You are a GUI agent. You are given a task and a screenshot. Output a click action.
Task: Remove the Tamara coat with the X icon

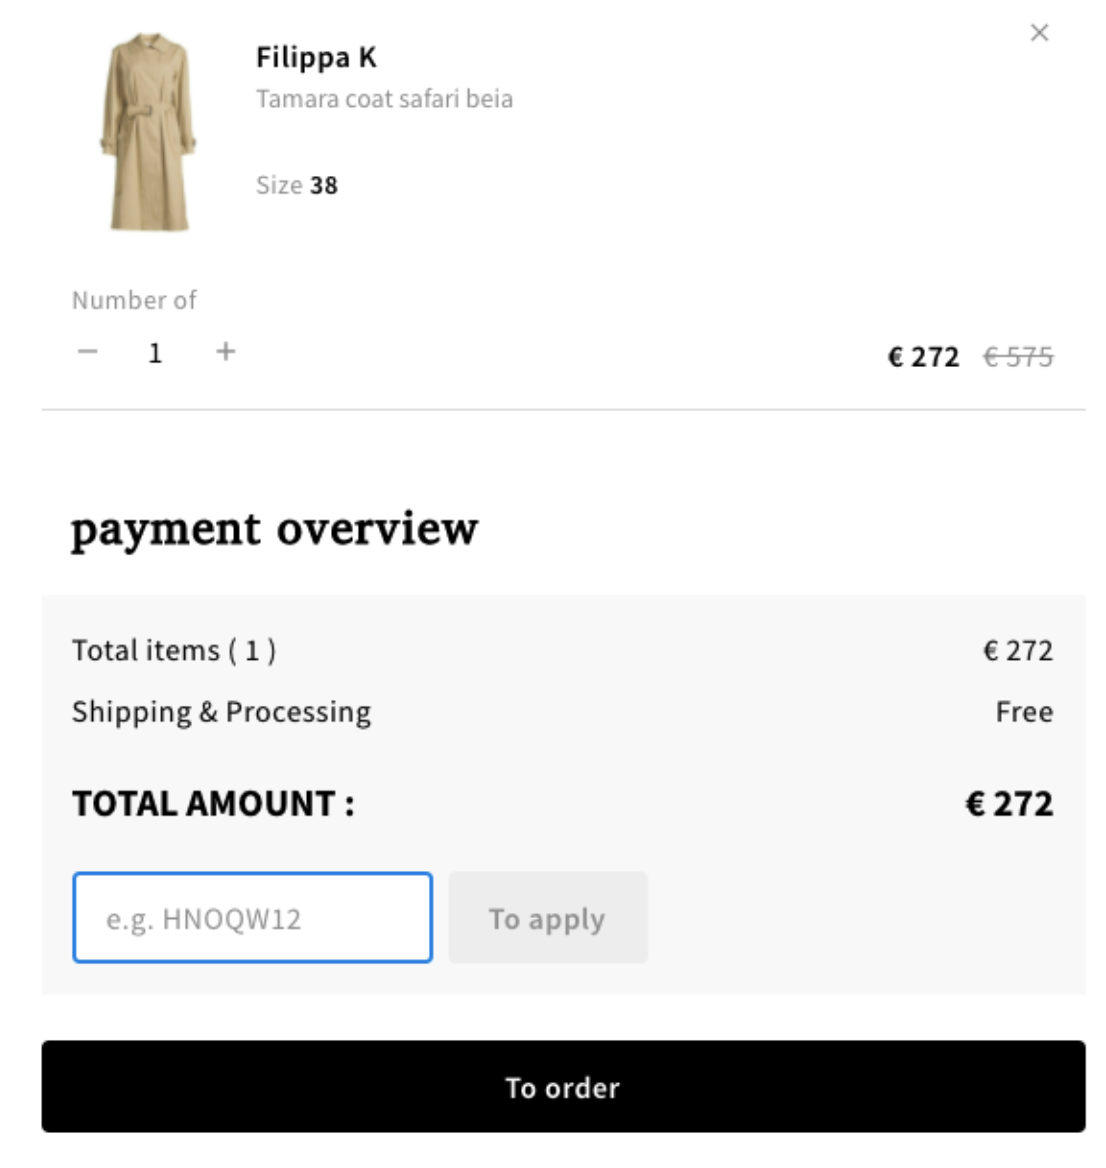tap(1039, 33)
